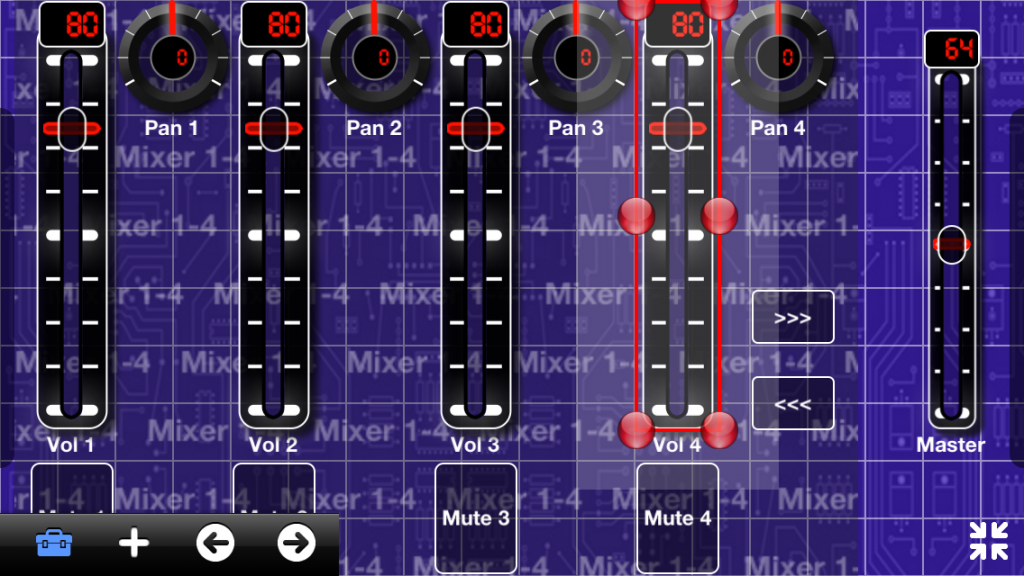Image resolution: width=1024 pixels, height=576 pixels.
Task: Click the Master fader handle
Action: pyautogui.click(x=952, y=244)
